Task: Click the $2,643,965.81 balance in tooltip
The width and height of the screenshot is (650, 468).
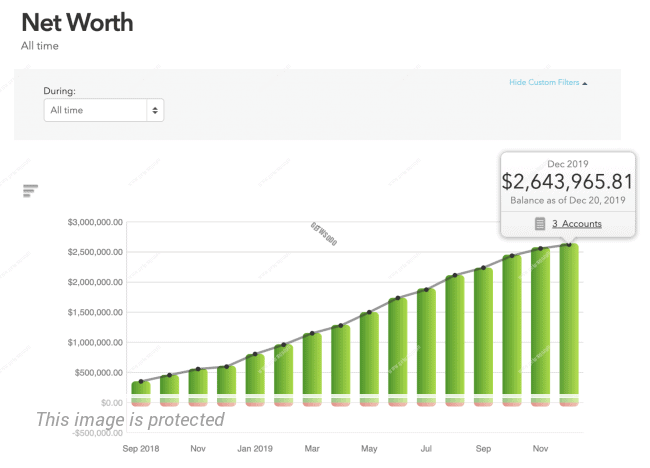Action: 567,182
